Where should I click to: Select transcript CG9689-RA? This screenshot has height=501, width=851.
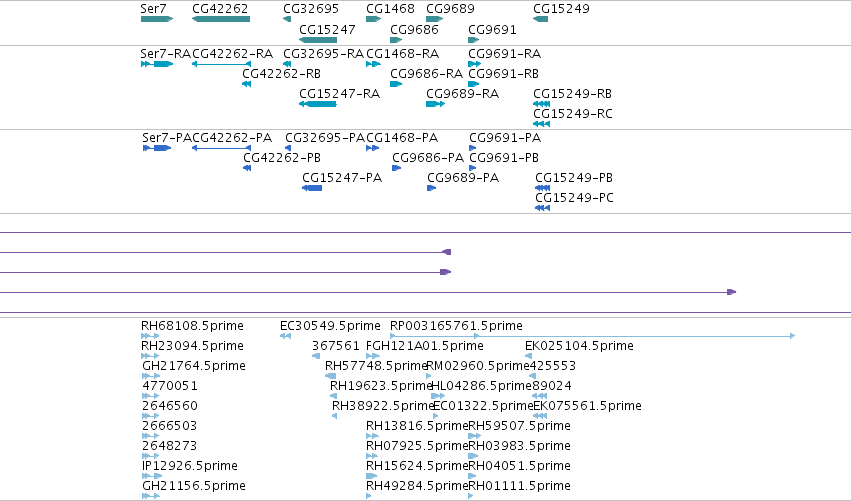pos(436,104)
